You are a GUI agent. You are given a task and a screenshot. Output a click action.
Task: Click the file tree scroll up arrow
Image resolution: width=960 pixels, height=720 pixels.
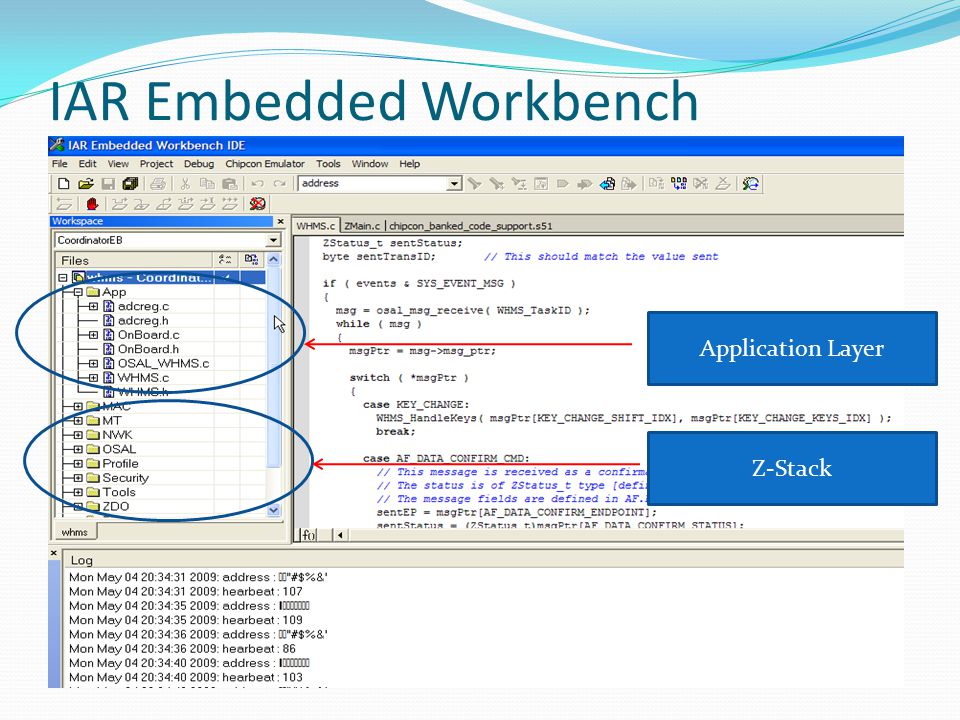[274, 260]
